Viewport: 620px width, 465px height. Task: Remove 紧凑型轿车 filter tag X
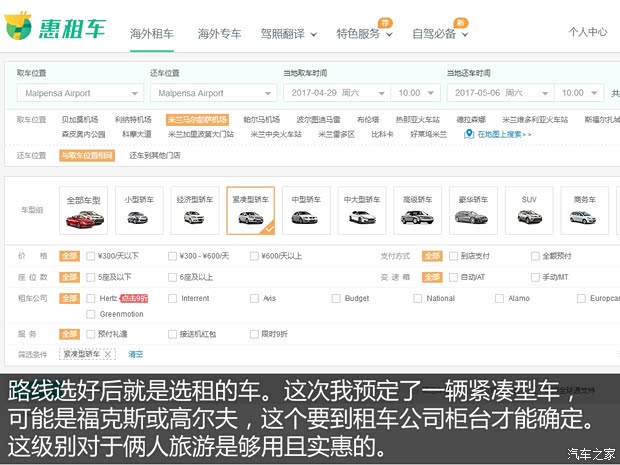pyautogui.click(x=108, y=354)
